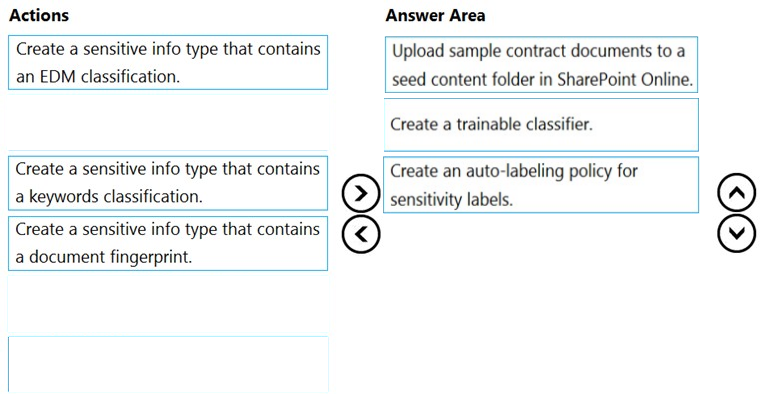Image resolution: width=761 pixels, height=394 pixels.
Task: Select Upload sample contract documents item
Action: [542, 65]
